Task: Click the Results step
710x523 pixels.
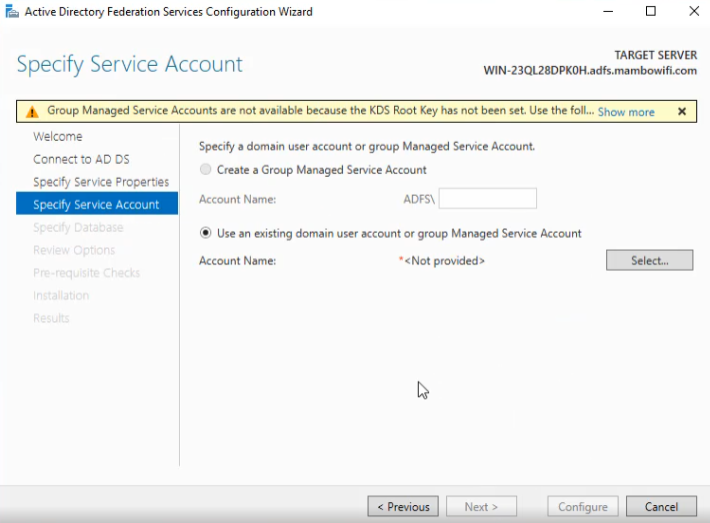Action: coord(51,318)
